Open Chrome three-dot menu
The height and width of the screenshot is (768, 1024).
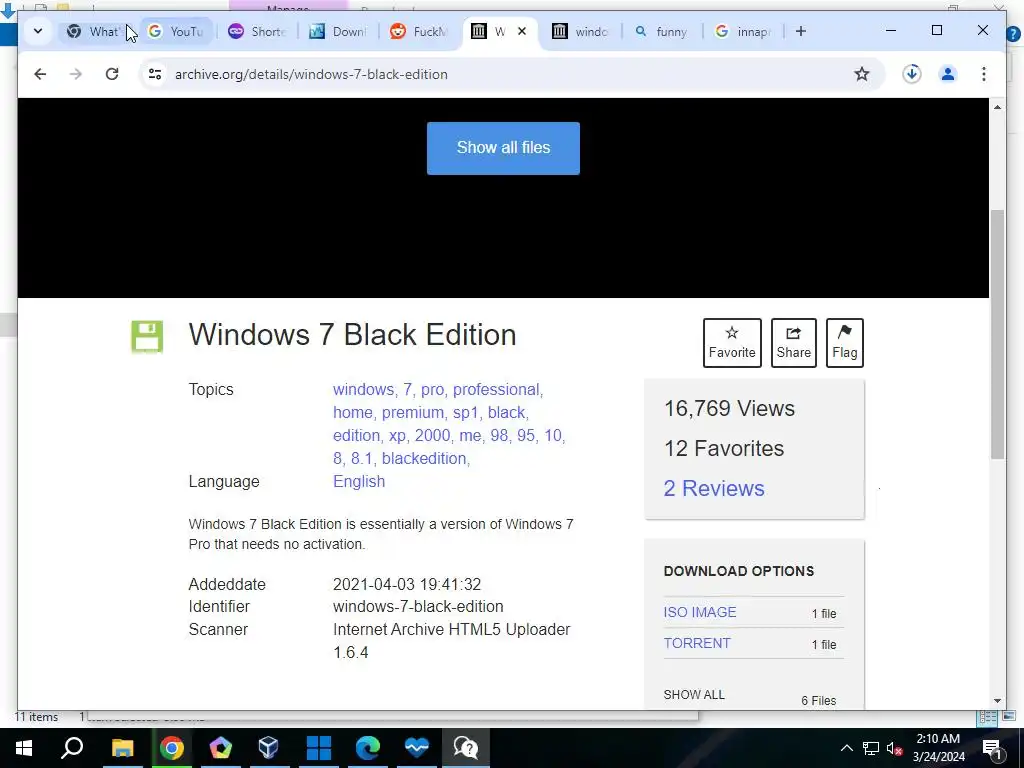(984, 74)
